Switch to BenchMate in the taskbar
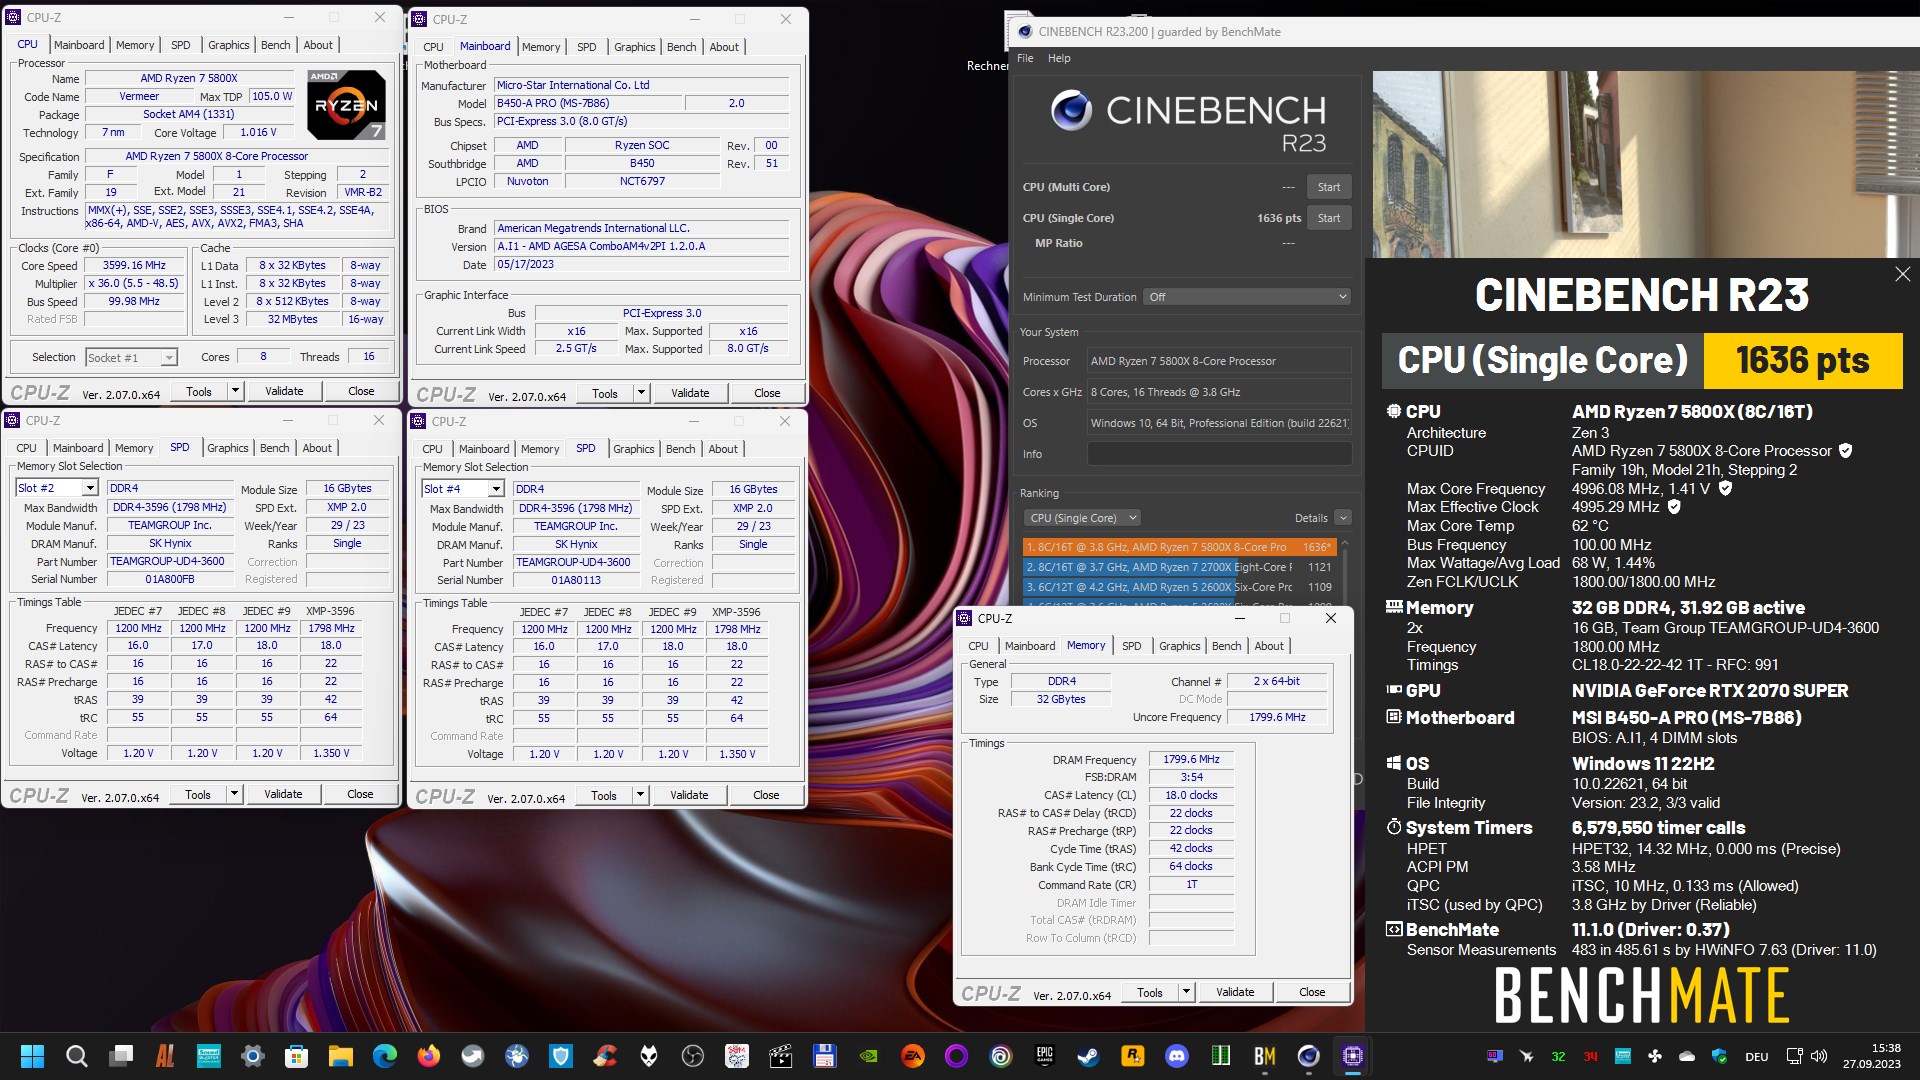1920x1080 pixels. pos(1264,1056)
